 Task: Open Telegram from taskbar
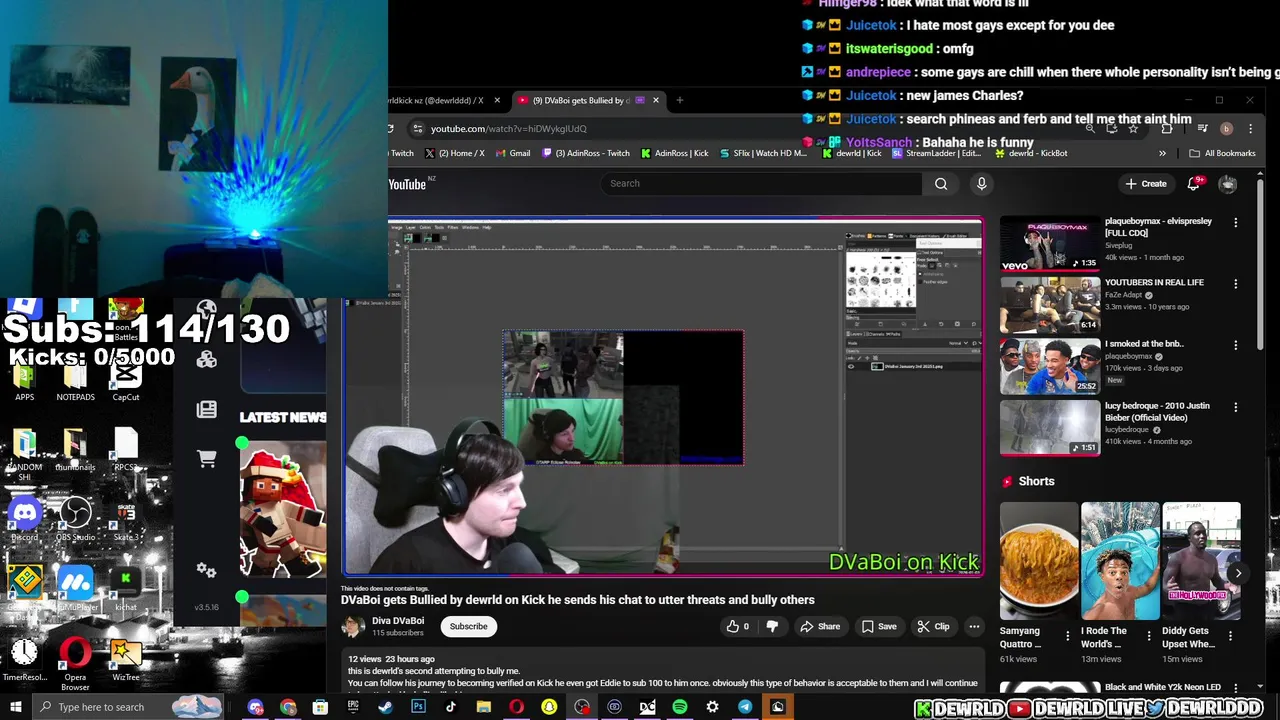pos(745,707)
